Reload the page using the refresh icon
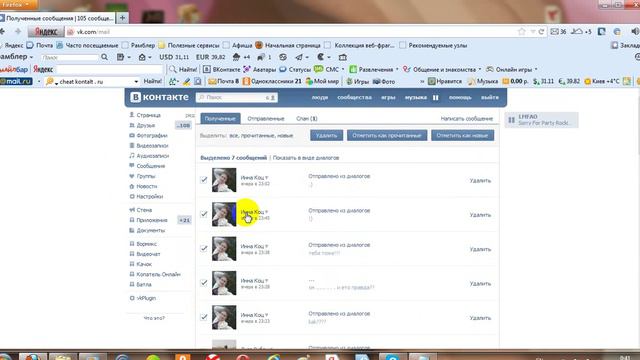 click(541, 31)
